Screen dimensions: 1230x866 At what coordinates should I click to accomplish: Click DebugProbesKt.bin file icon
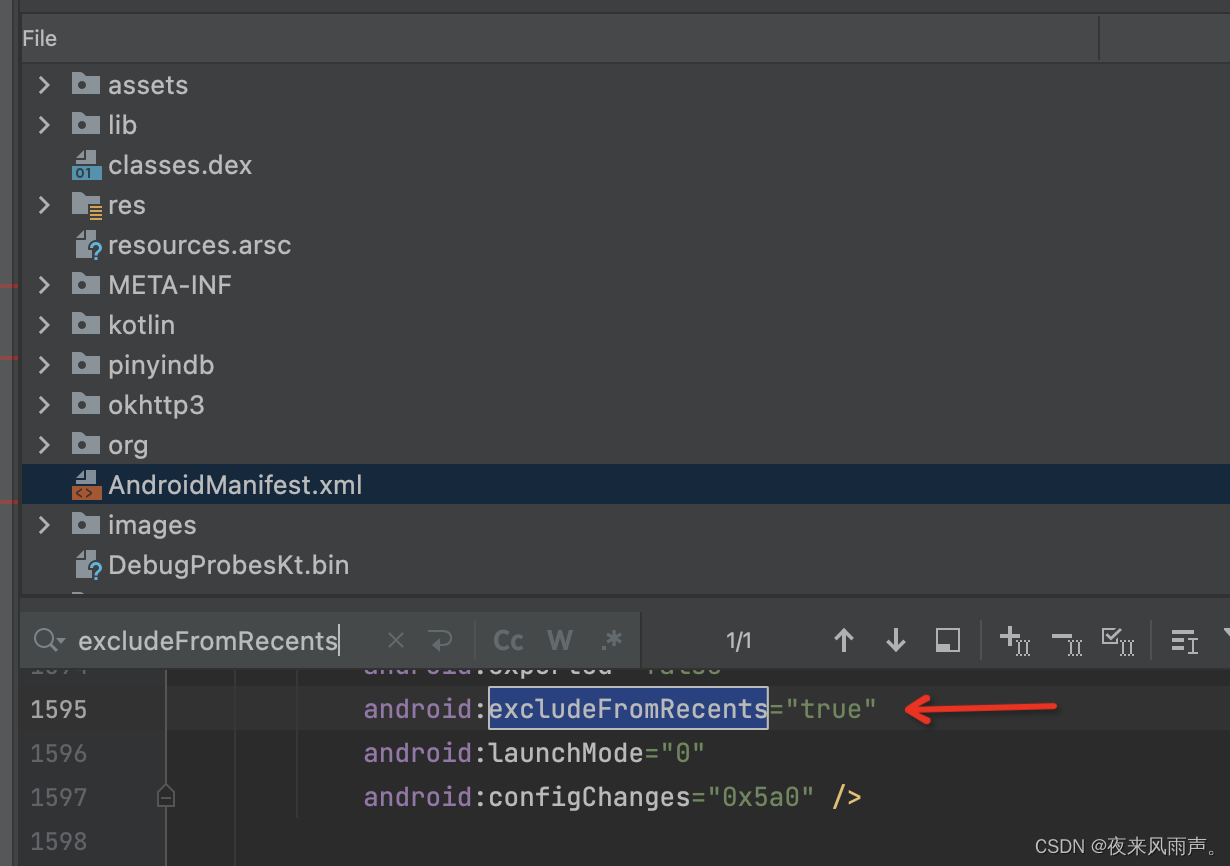[88, 565]
